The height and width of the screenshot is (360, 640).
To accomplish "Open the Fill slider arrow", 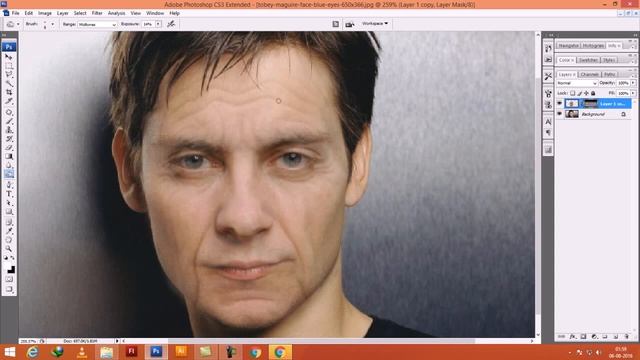I will coord(633,93).
